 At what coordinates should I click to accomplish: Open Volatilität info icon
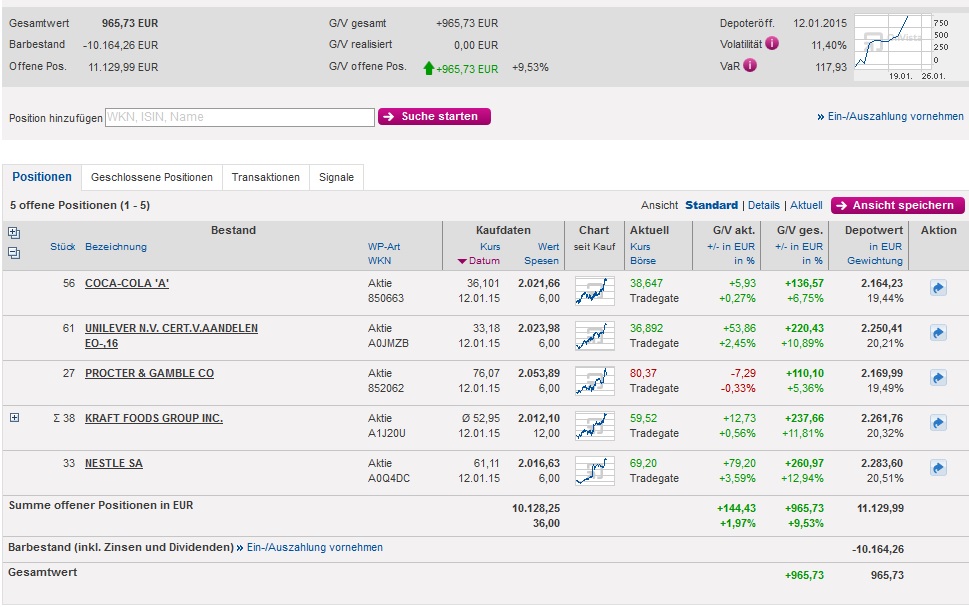tap(772, 44)
